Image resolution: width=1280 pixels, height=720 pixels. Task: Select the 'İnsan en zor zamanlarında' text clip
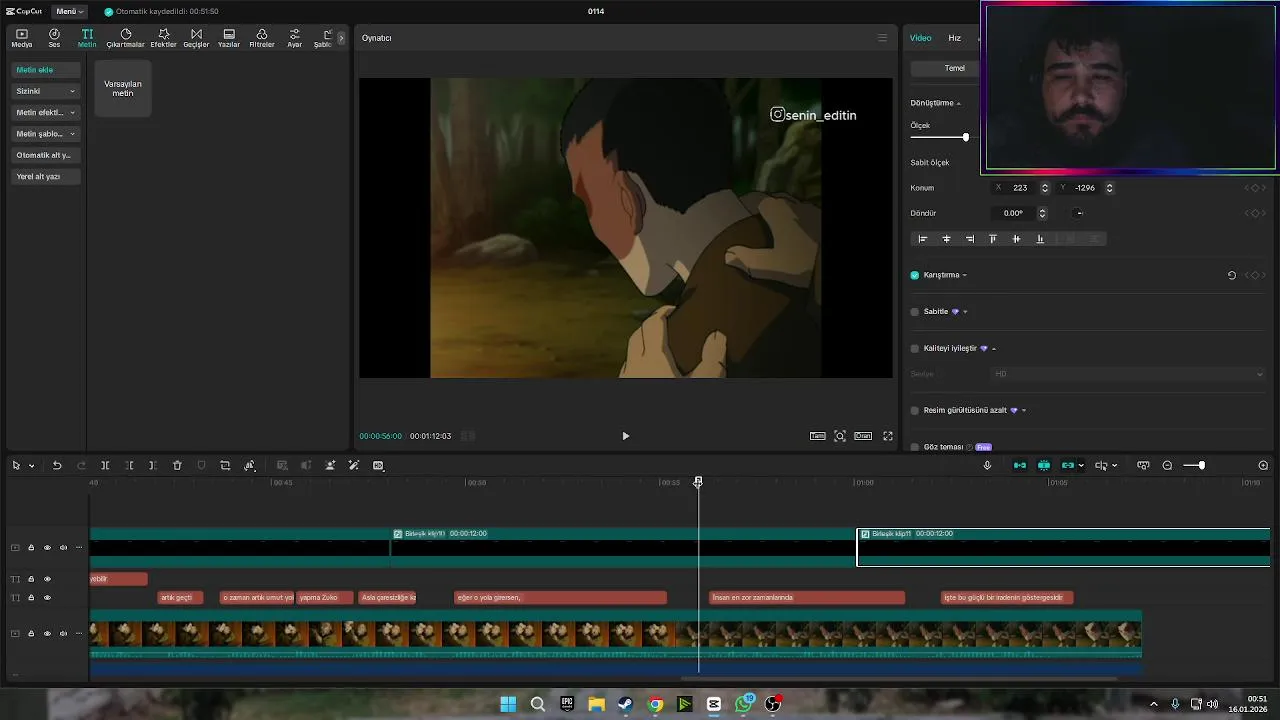coord(807,598)
